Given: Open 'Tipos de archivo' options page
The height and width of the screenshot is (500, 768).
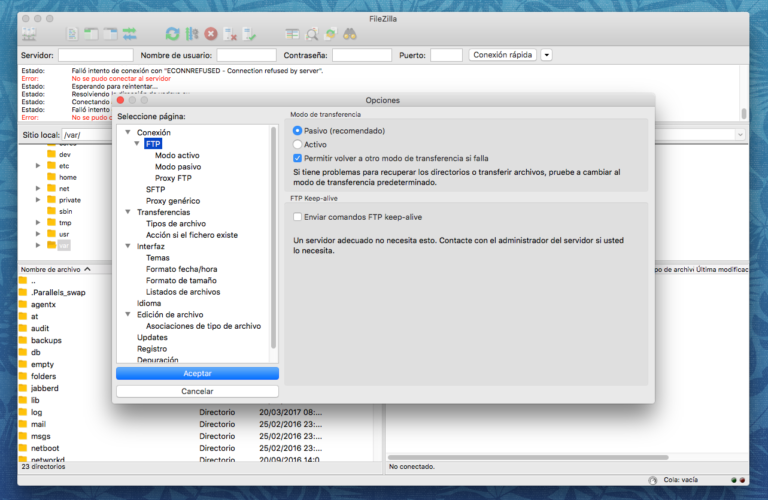Looking at the screenshot, I should click(x=176, y=223).
